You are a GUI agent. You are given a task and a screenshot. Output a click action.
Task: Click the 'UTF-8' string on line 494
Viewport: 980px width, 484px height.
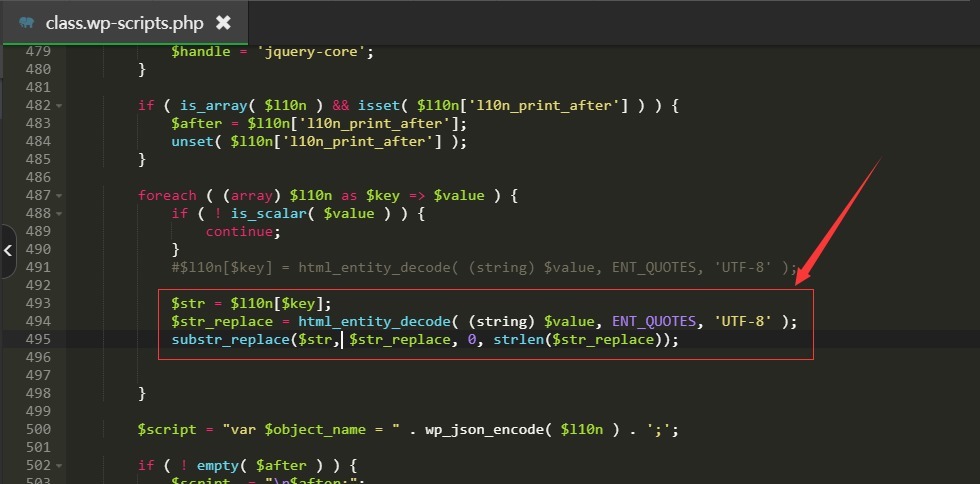742,321
